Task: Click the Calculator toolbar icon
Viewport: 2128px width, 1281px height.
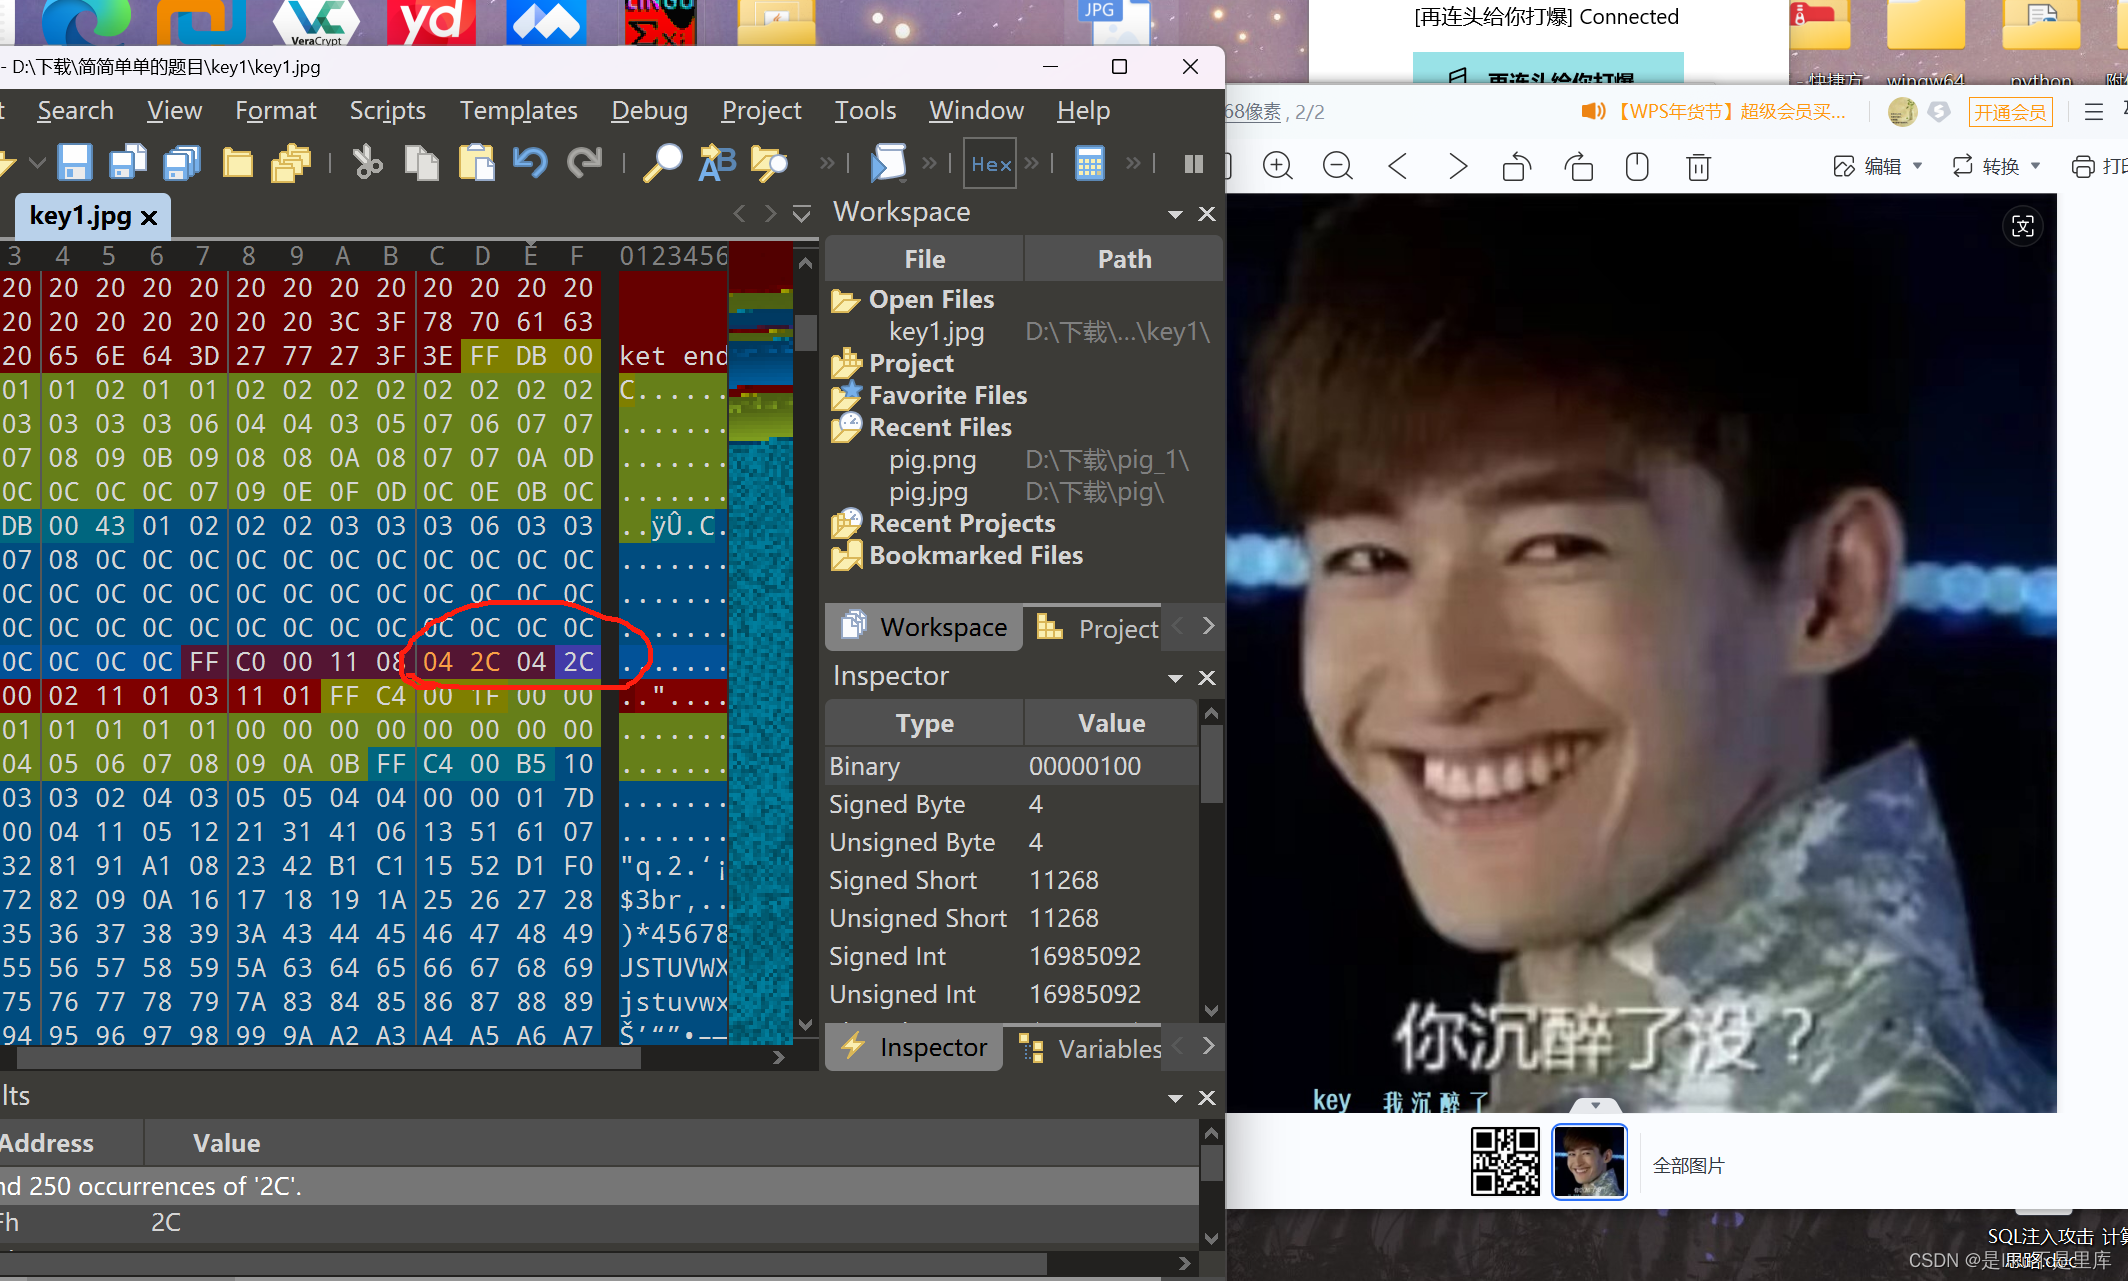Action: pos(1089,163)
